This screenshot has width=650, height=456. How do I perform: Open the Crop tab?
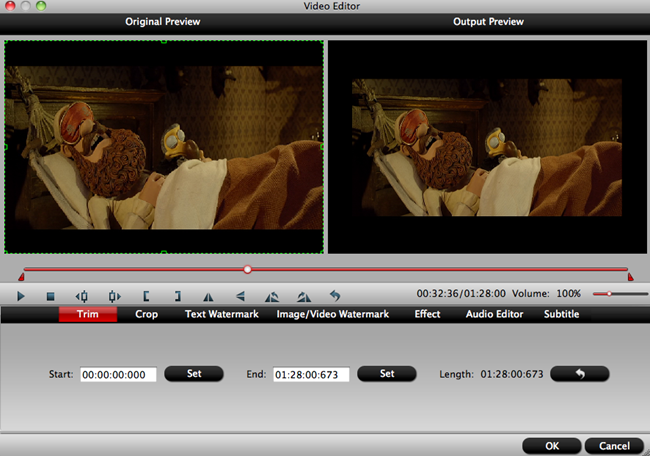coord(146,314)
